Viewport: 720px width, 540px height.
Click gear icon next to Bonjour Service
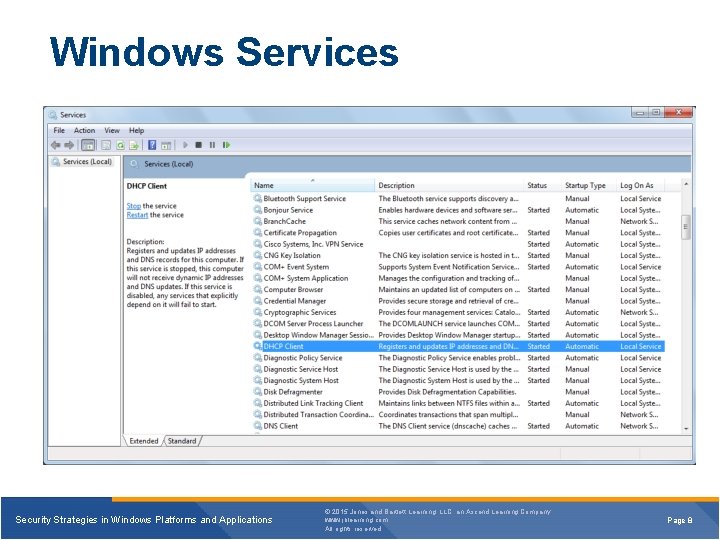click(x=258, y=210)
